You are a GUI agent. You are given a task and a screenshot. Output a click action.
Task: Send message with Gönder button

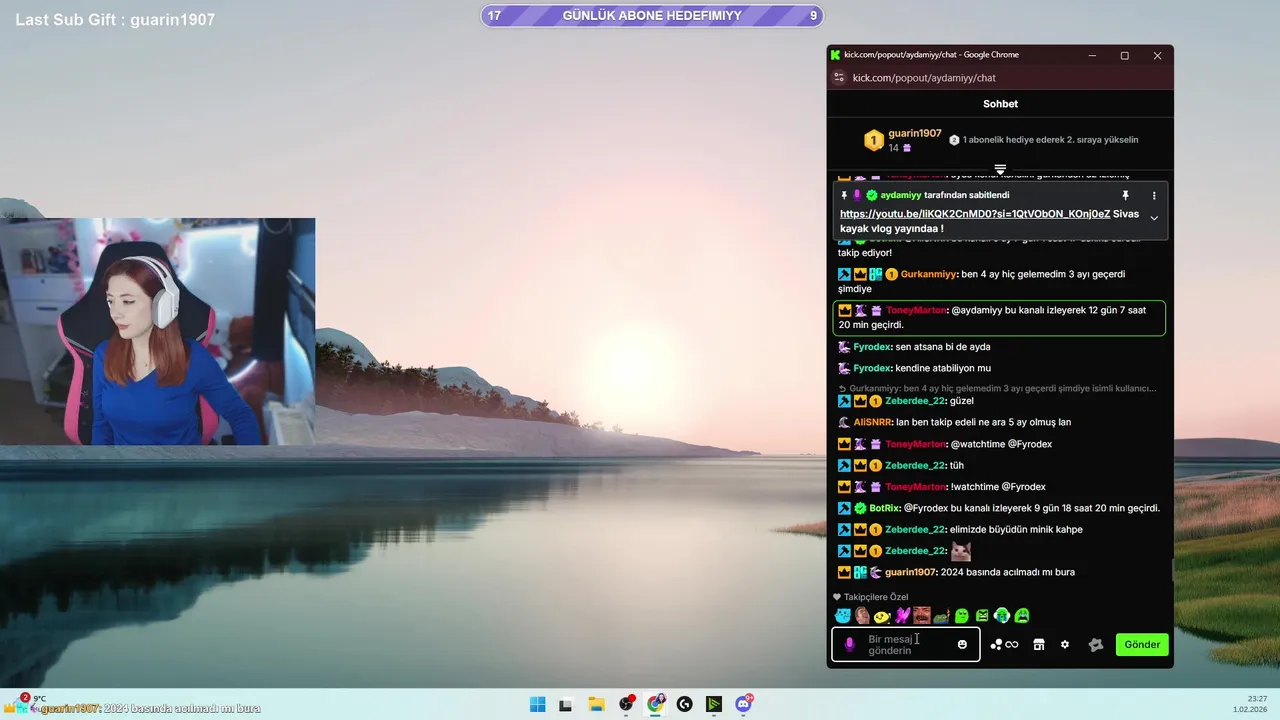[1142, 645]
